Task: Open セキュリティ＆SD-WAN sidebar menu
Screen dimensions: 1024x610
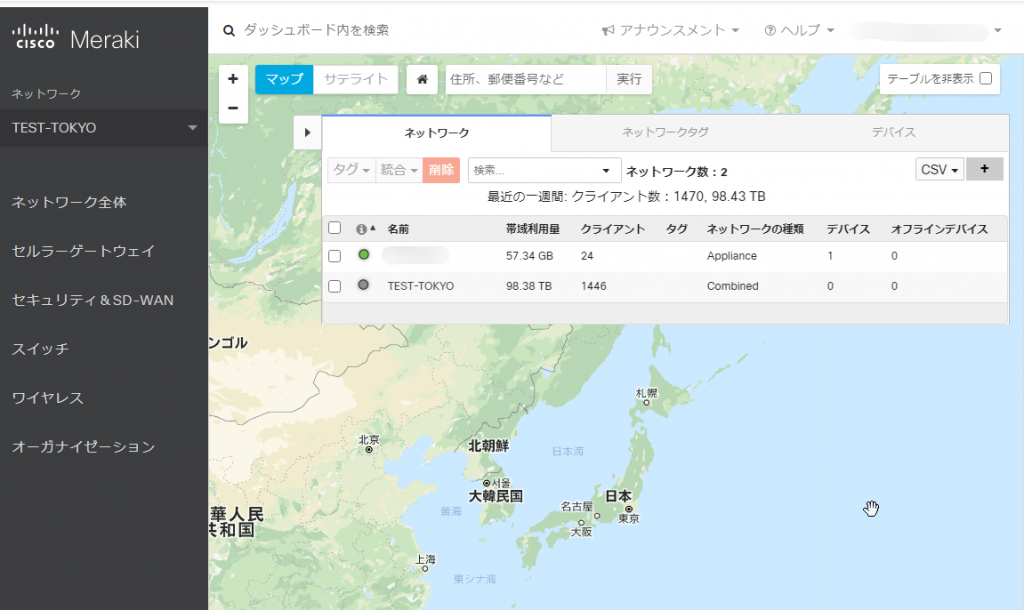Action: coord(93,300)
